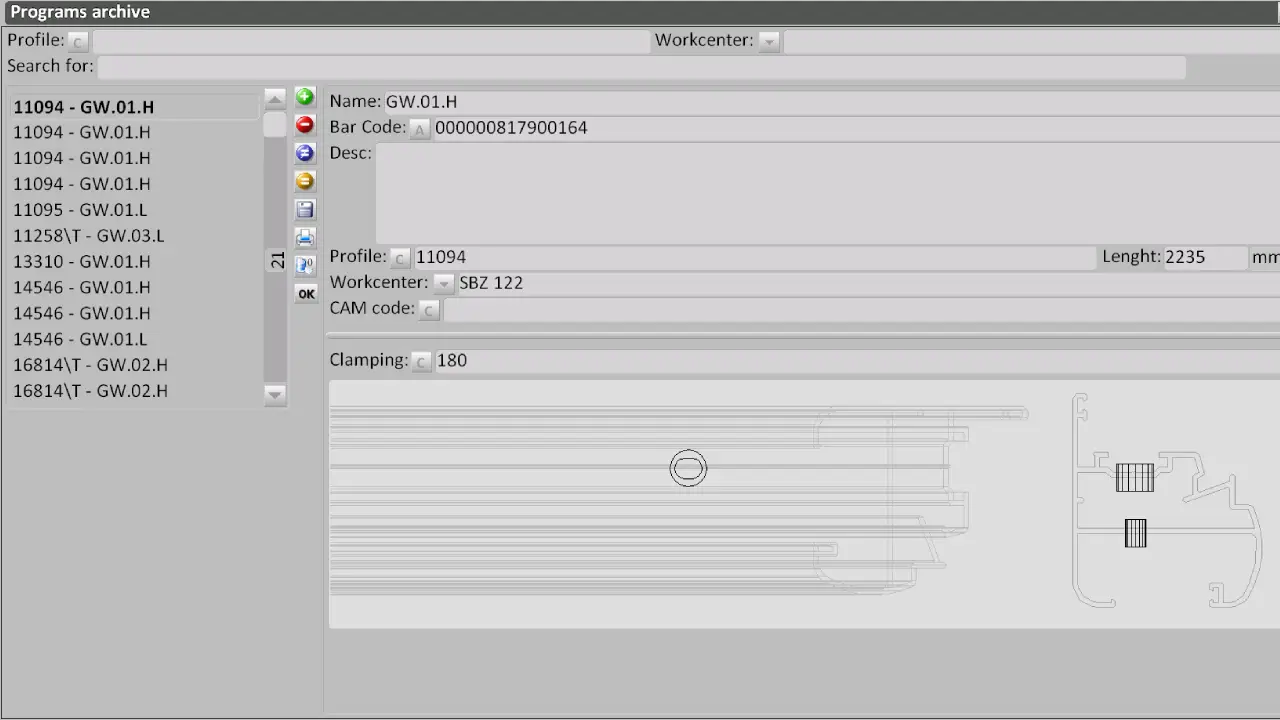1280x720 pixels.
Task: Click the yellow equals duplicate icon
Action: [x=305, y=181]
